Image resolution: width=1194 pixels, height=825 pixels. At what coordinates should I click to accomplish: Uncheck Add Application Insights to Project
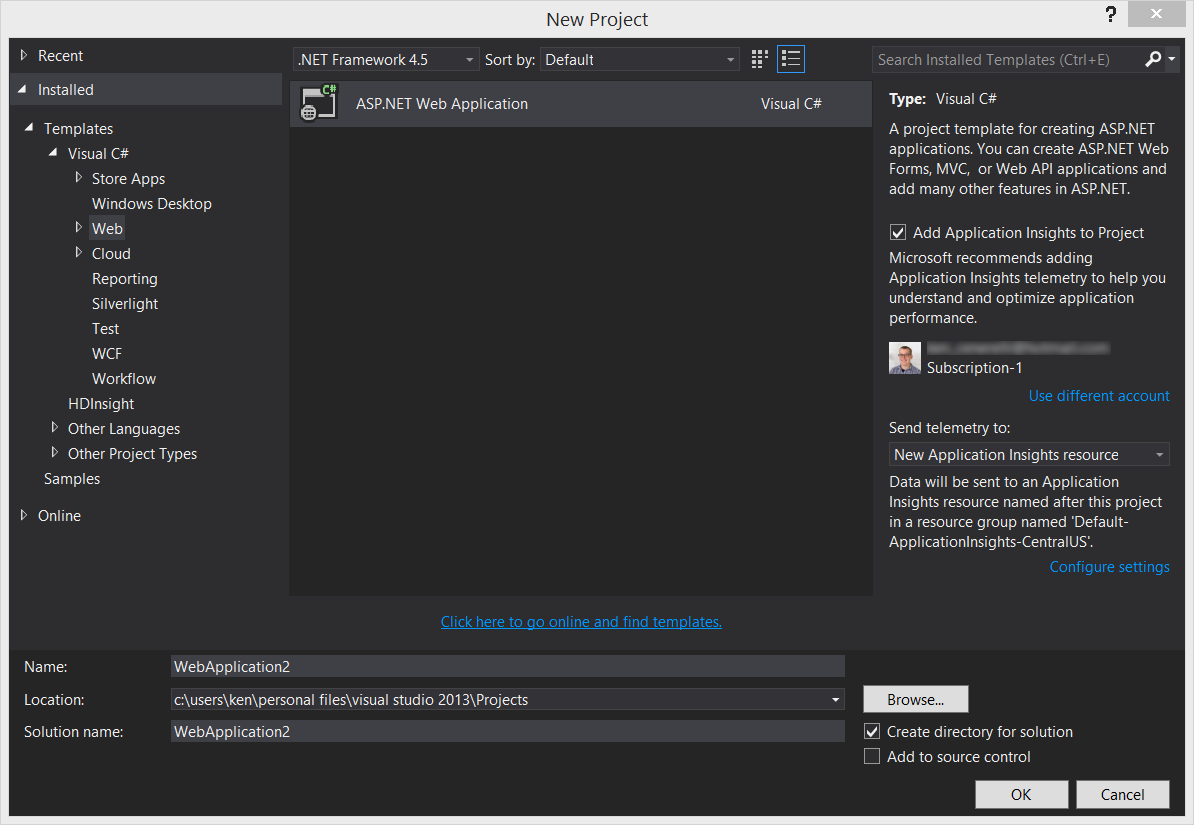(898, 232)
